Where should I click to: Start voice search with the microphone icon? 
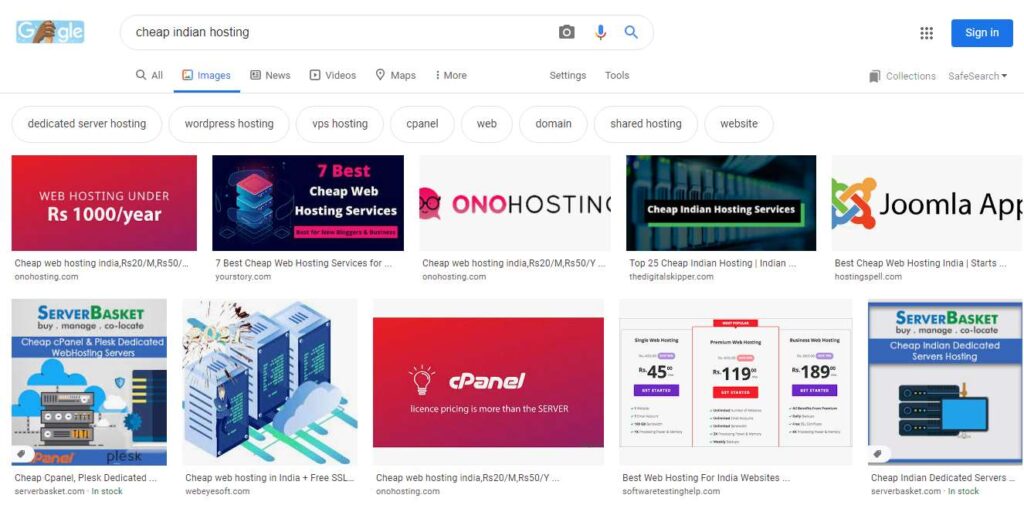(600, 32)
